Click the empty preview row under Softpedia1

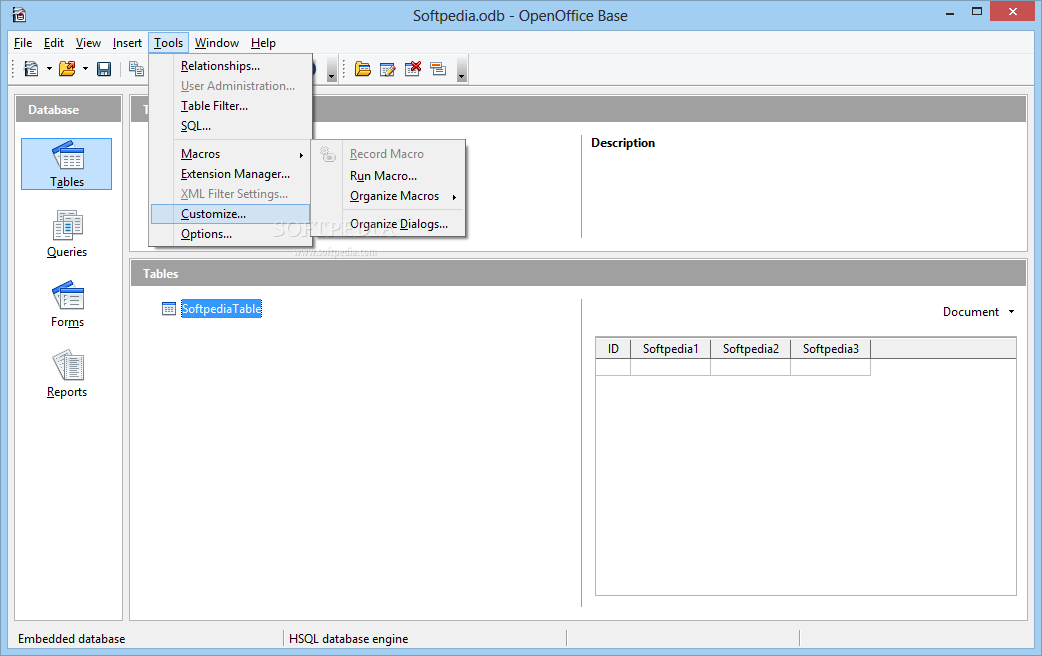[671, 367]
